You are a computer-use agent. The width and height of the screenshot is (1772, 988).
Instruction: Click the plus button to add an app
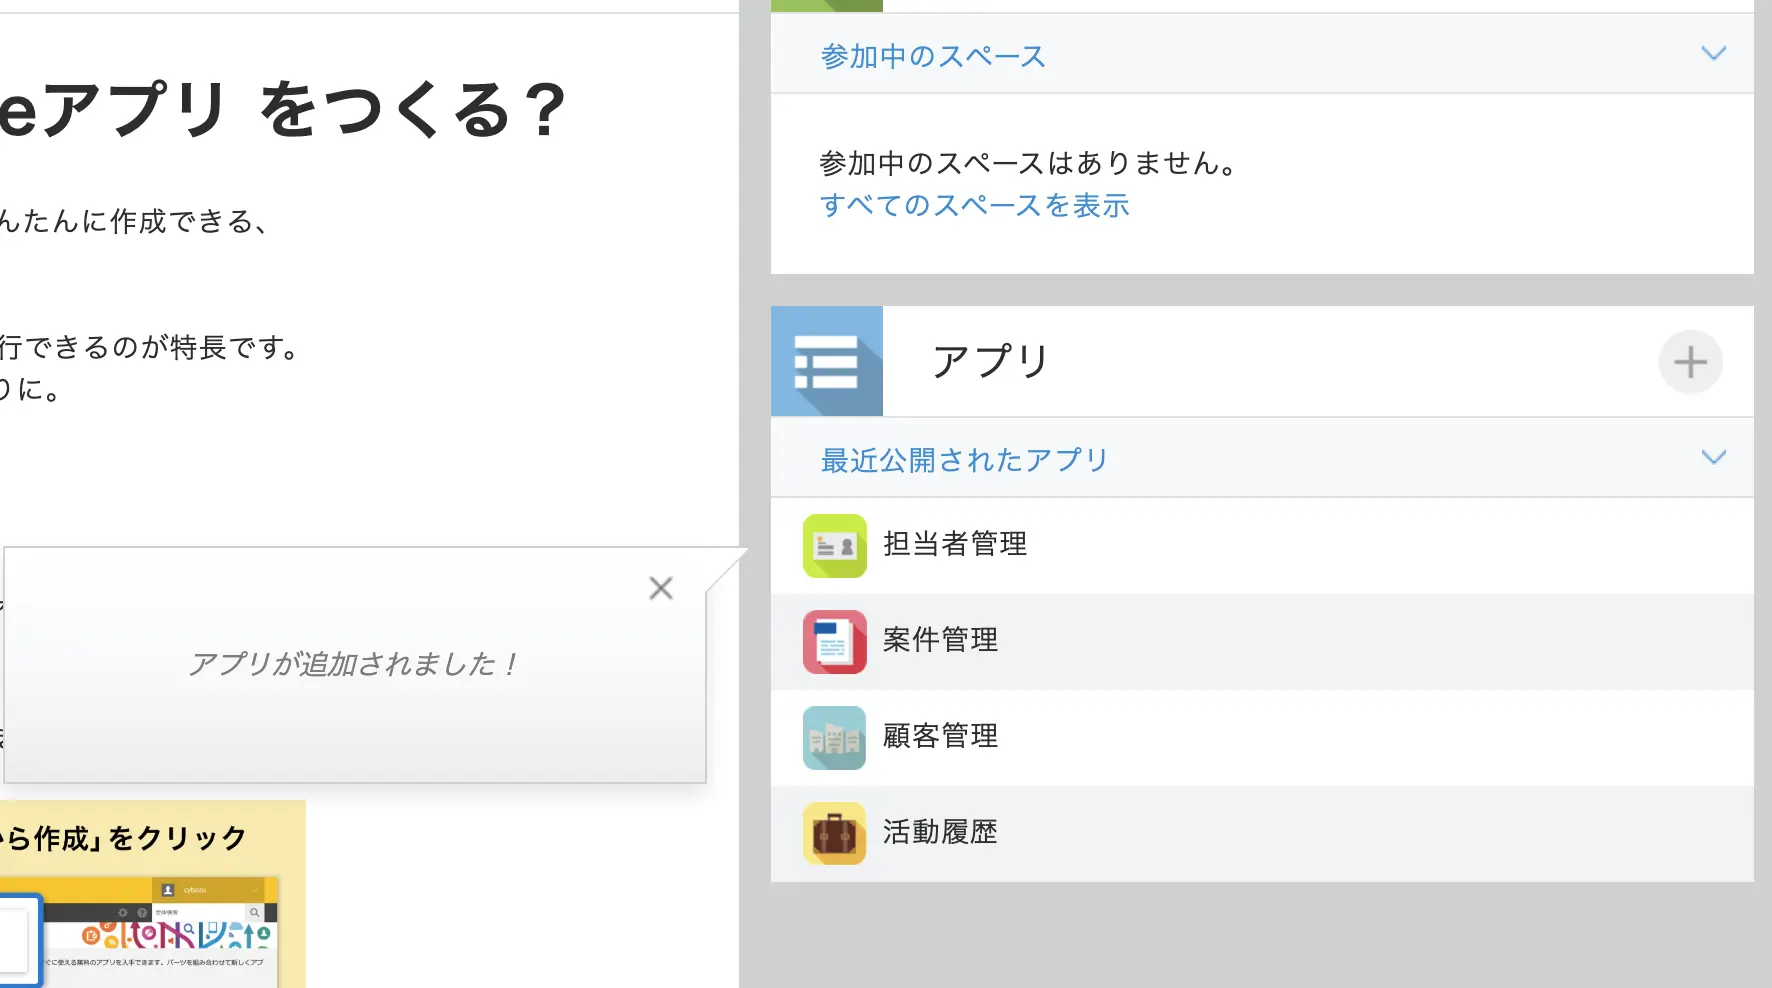tap(1690, 362)
